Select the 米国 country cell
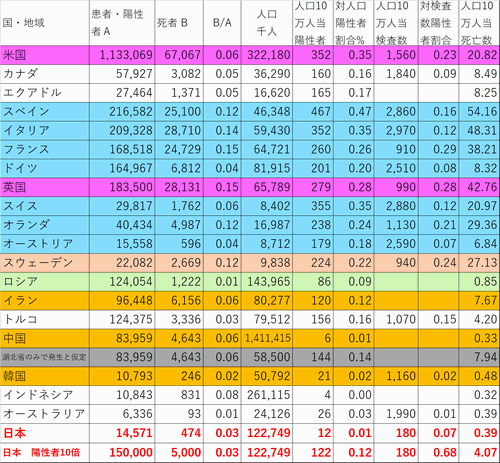The image size is (500, 463). pyautogui.click(x=45, y=55)
